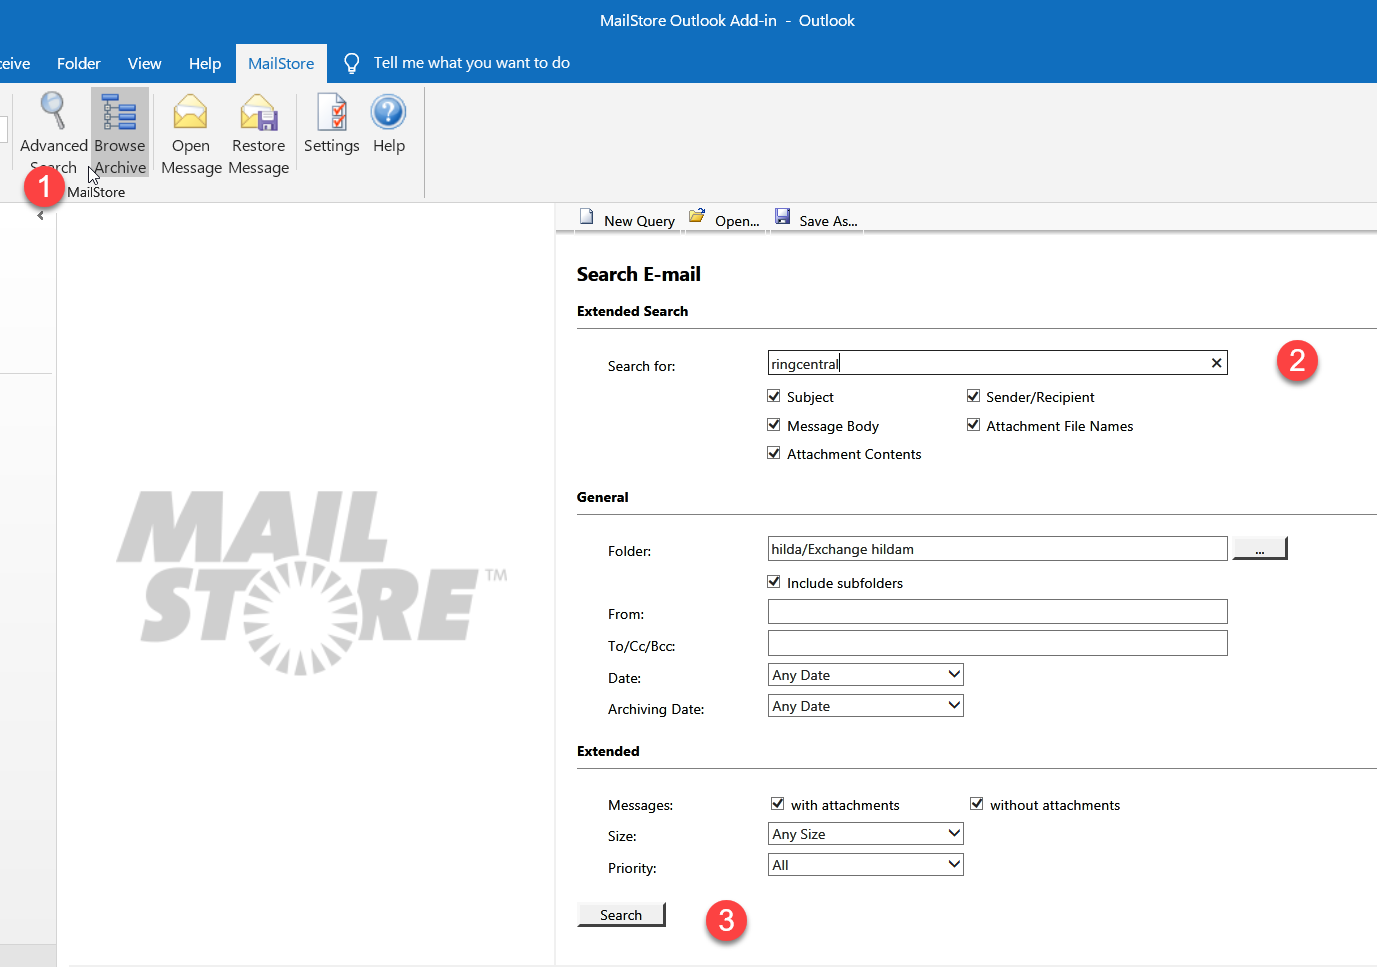Image resolution: width=1377 pixels, height=967 pixels.
Task: Clear the search text with X
Action: (1216, 363)
